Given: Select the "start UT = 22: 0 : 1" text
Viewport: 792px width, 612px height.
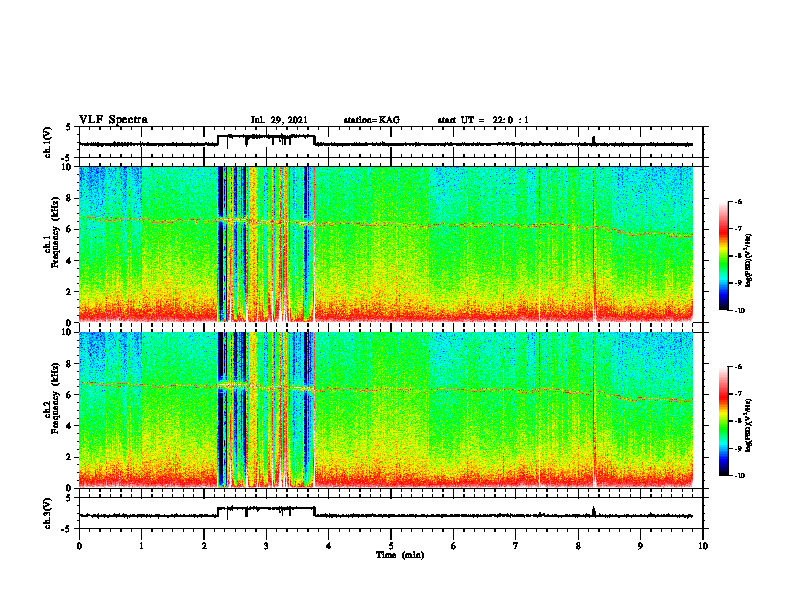Looking at the screenshot, I should pos(483,120).
